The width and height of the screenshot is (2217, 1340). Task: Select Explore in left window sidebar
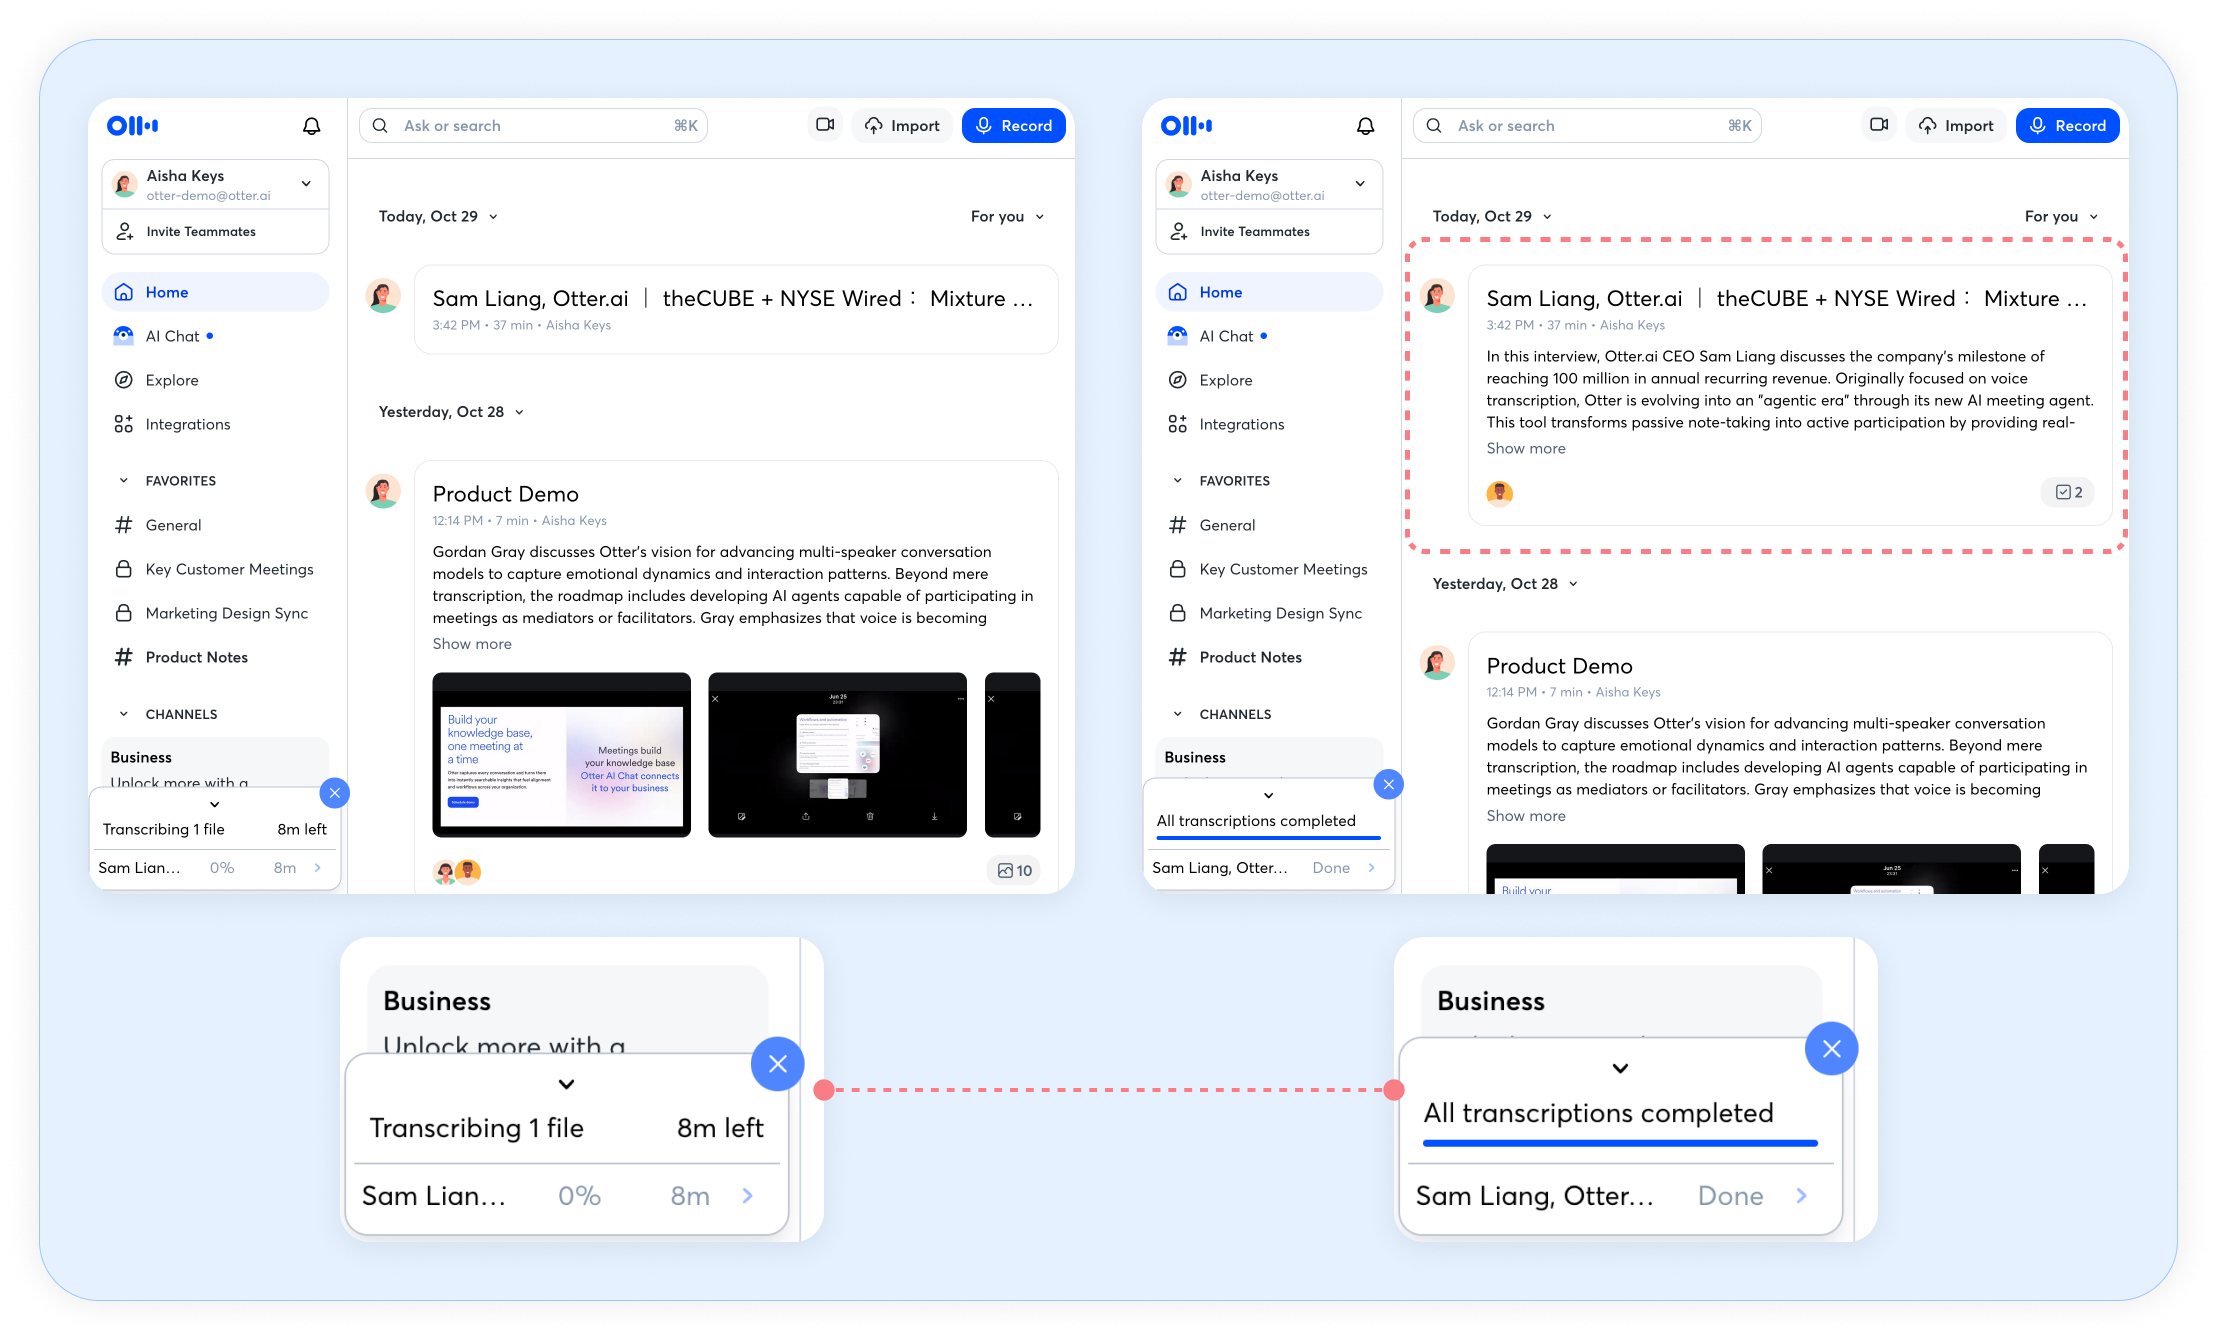[215, 380]
